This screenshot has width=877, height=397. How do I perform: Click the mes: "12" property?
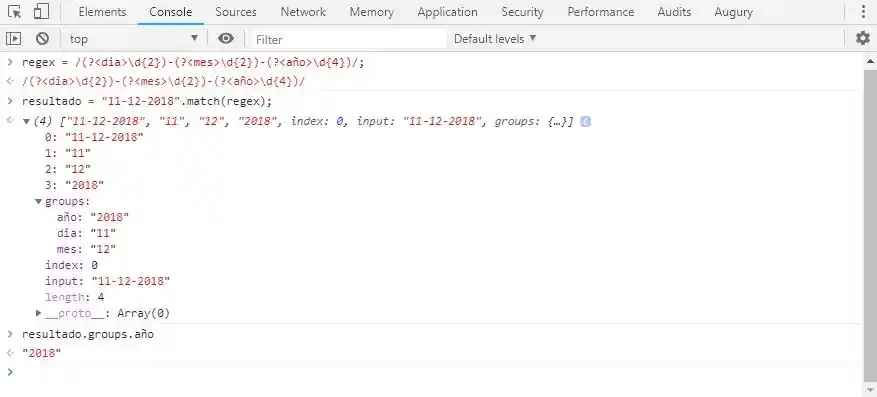(x=86, y=249)
